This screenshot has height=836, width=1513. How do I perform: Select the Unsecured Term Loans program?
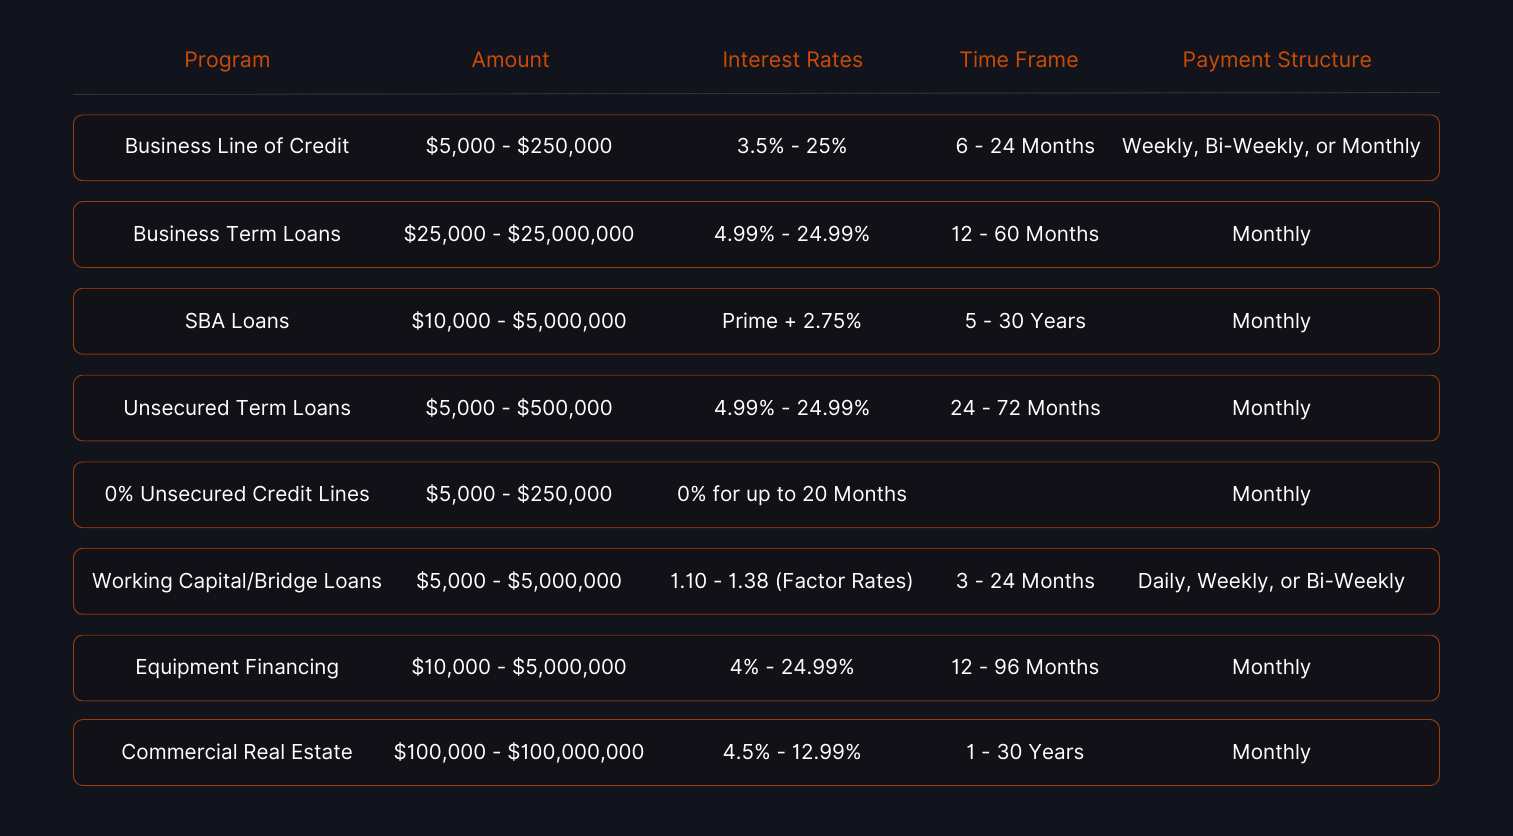pos(237,408)
